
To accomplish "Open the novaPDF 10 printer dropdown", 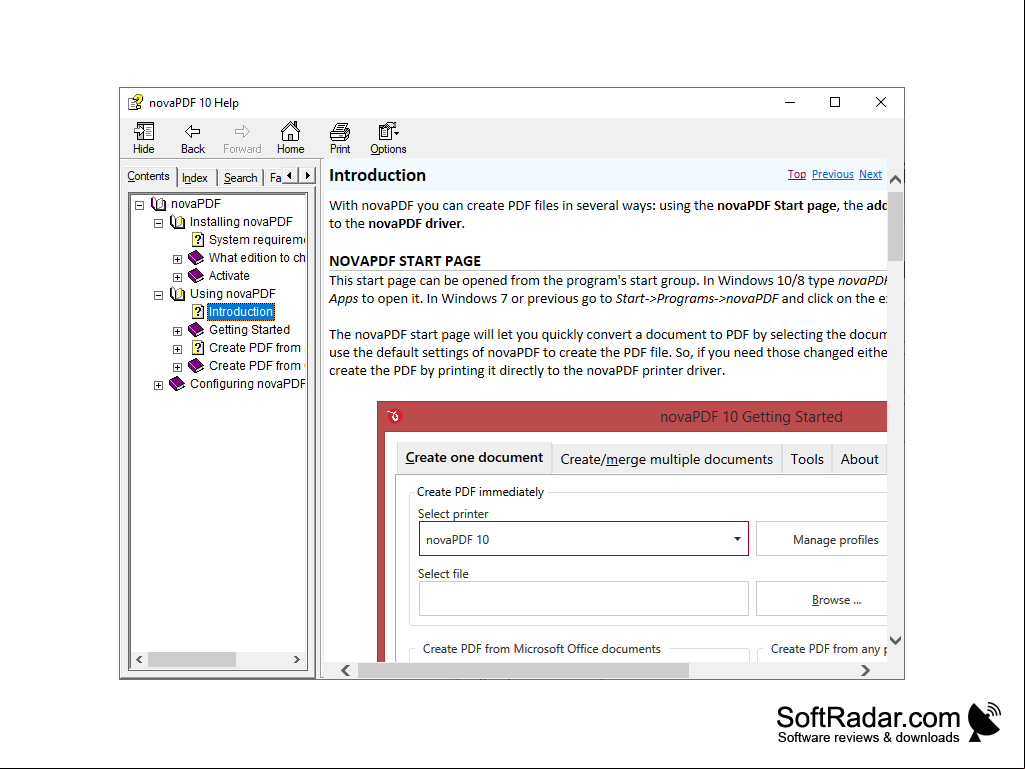I will 737,539.
